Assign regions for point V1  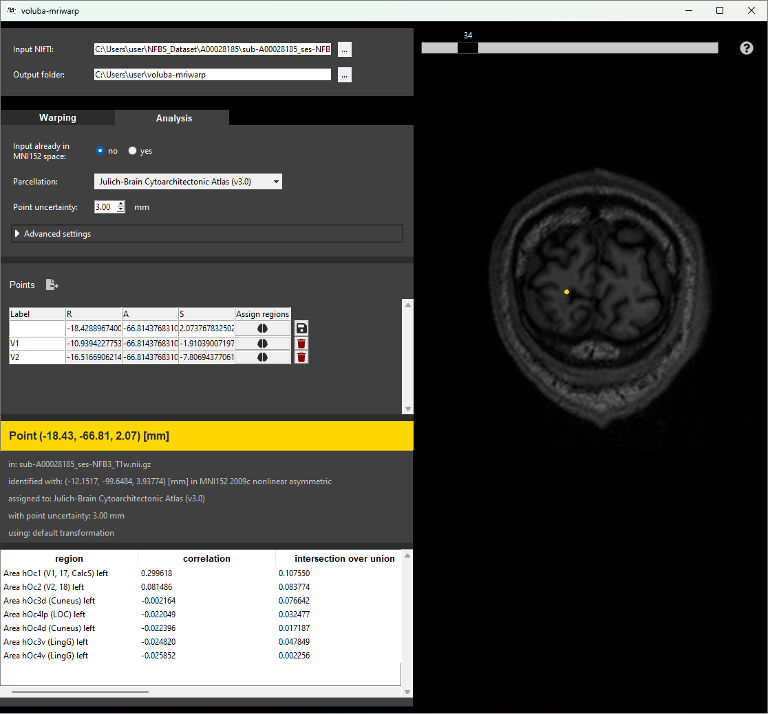(x=263, y=343)
